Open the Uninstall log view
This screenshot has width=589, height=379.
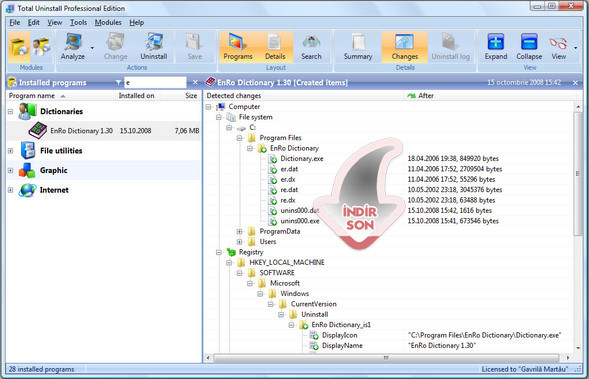450,47
